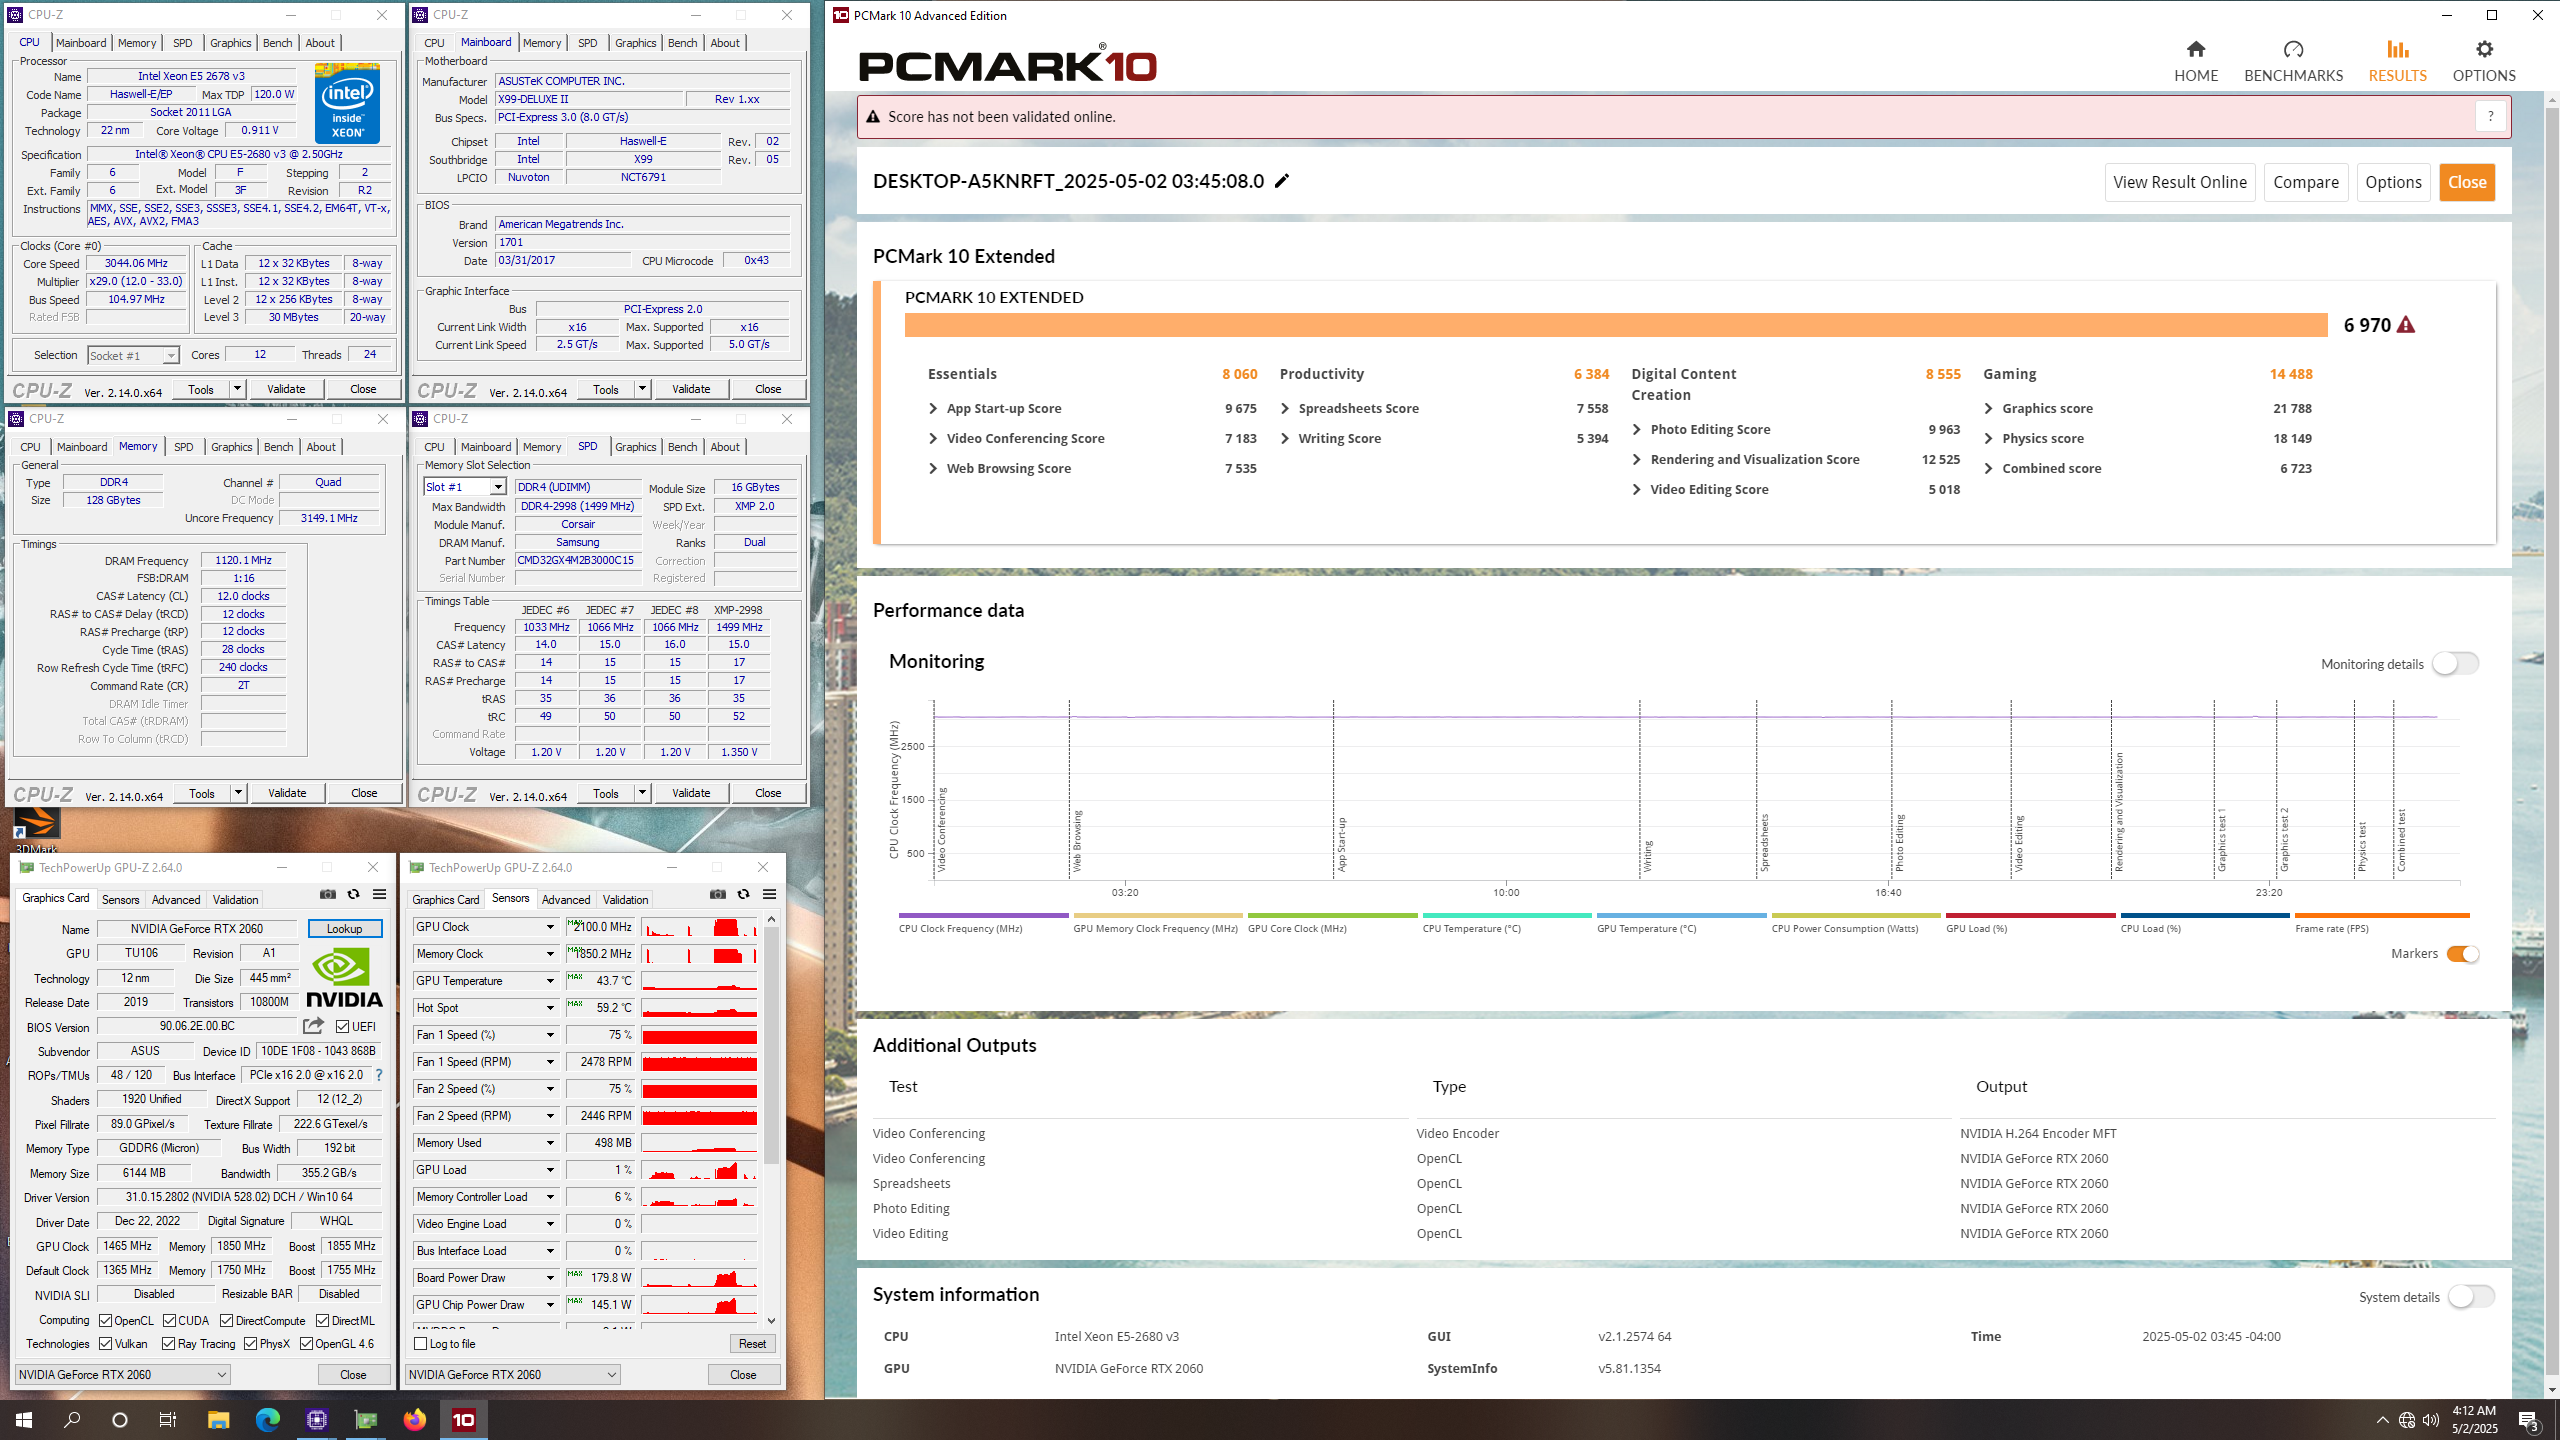Open the RESULTS bar chart icon
This screenshot has width=2560, height=1440.
pos(2397,49)
